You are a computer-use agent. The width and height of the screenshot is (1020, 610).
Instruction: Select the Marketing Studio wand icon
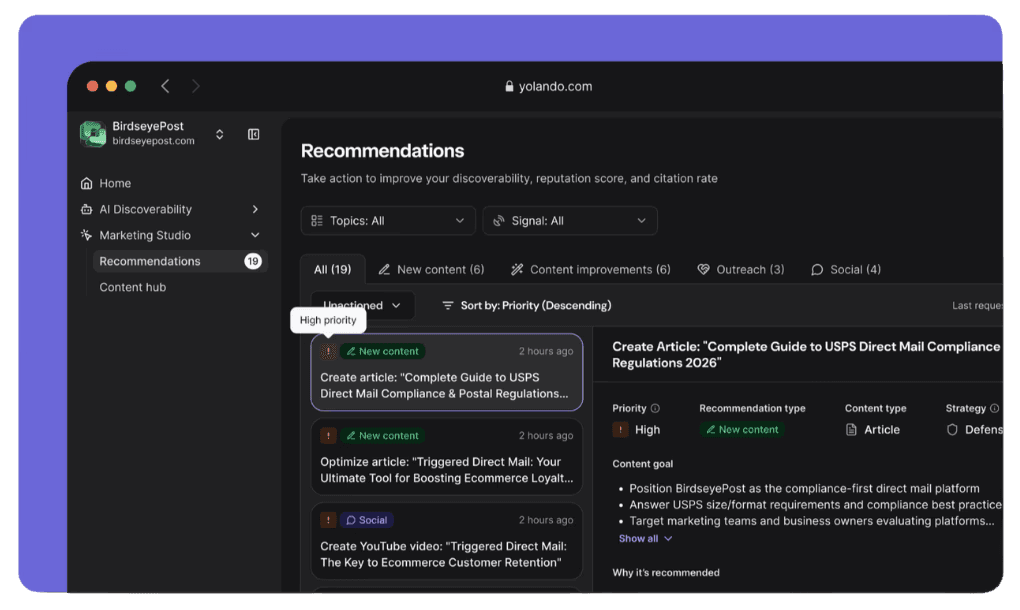coord(86,235)
